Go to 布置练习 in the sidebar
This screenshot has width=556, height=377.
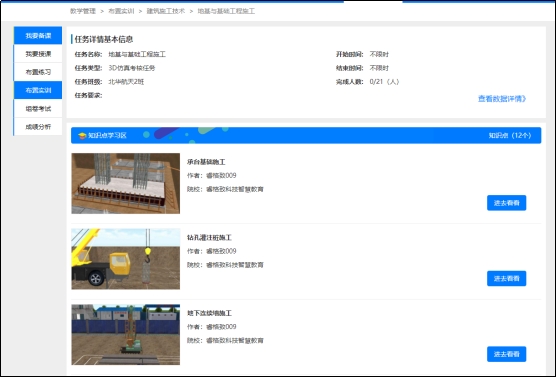point(38,72)
